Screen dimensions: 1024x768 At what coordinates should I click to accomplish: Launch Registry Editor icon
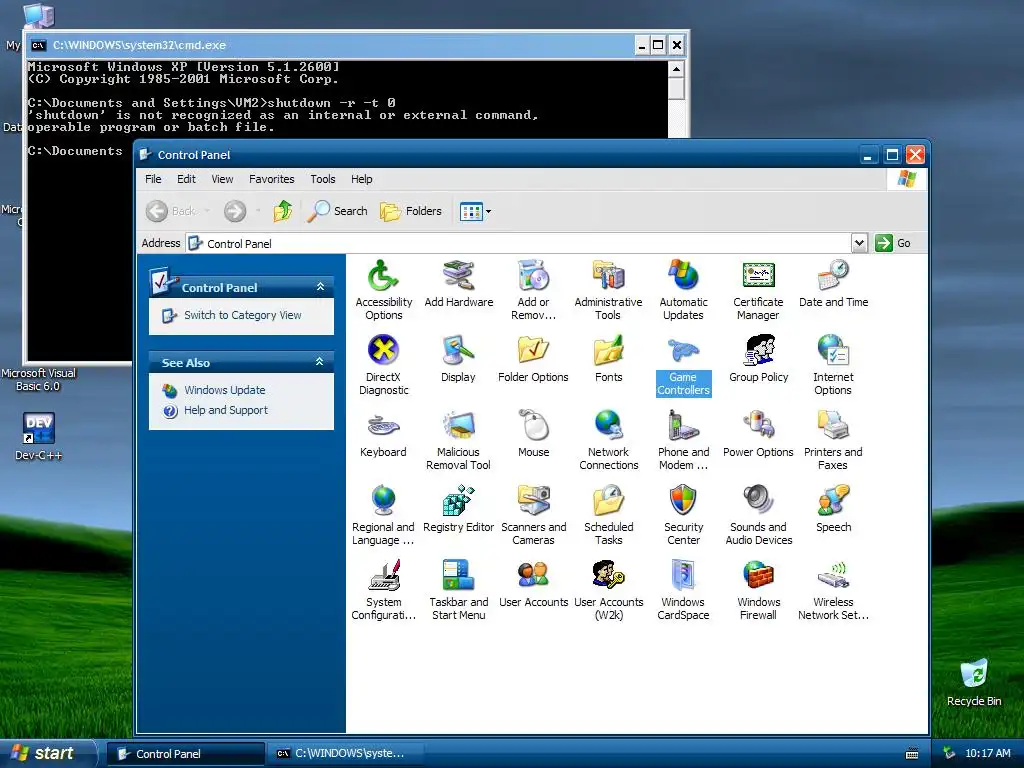point(458,509)
